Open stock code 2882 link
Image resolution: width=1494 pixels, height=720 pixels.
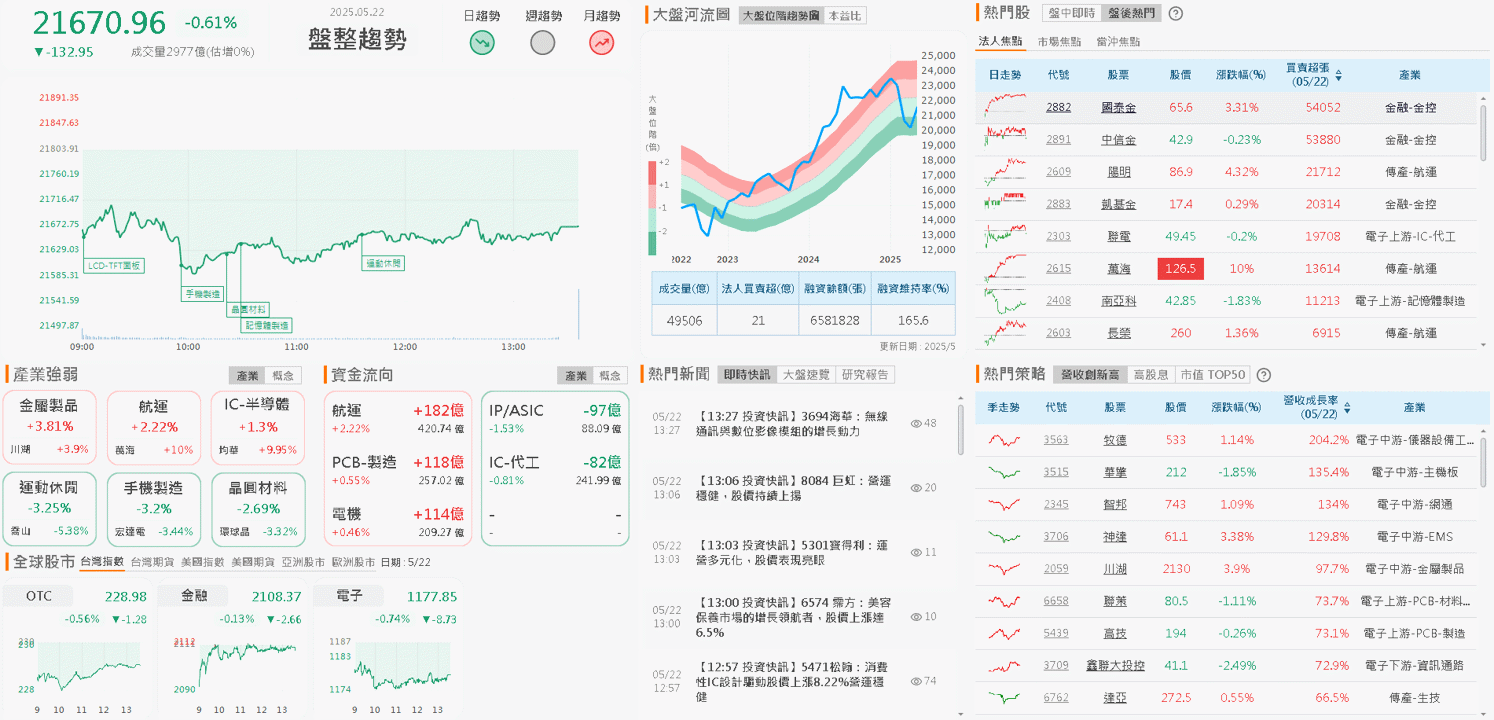pos(1058,107)
